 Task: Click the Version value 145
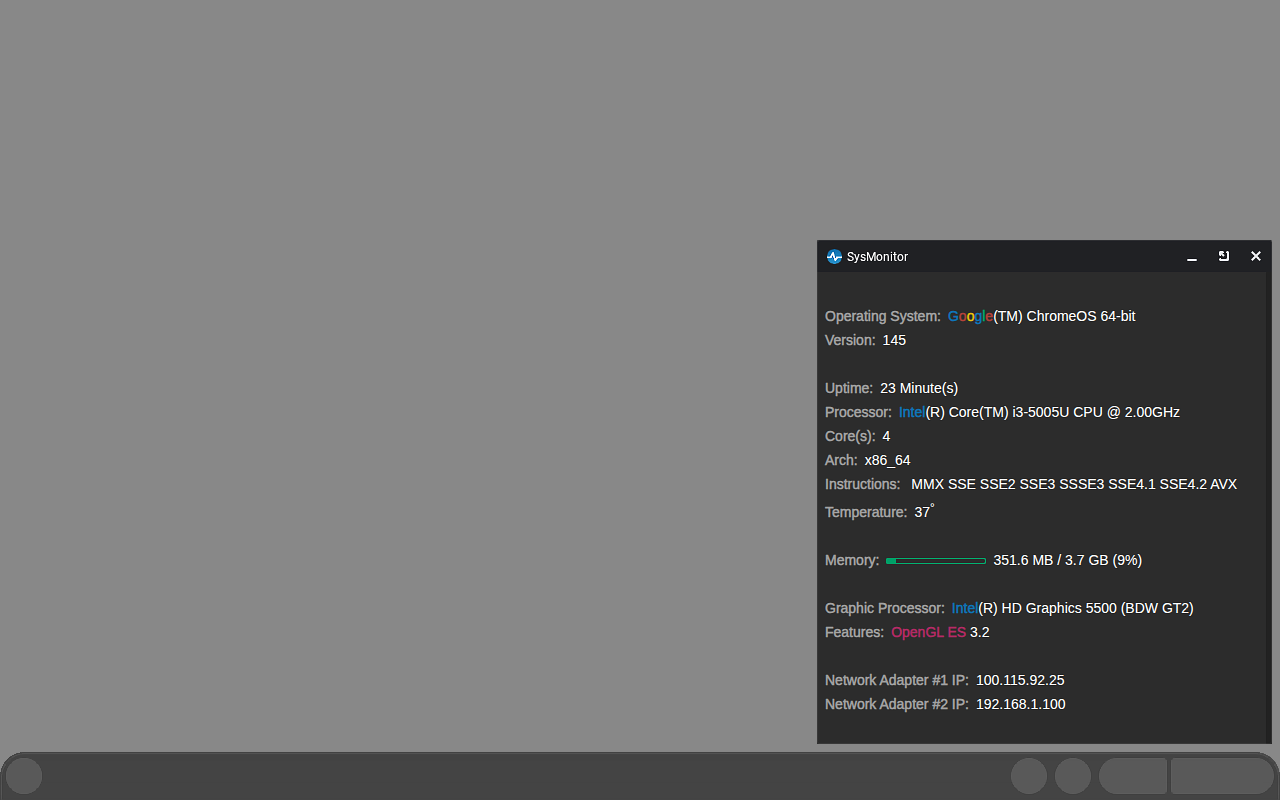pyautogui.click(x=894, y=340)
